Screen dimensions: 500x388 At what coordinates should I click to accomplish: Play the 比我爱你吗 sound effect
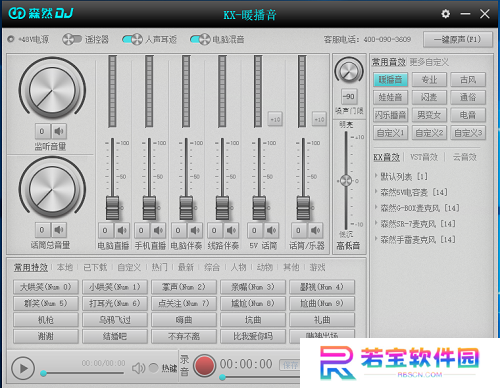tap(253, 336)
